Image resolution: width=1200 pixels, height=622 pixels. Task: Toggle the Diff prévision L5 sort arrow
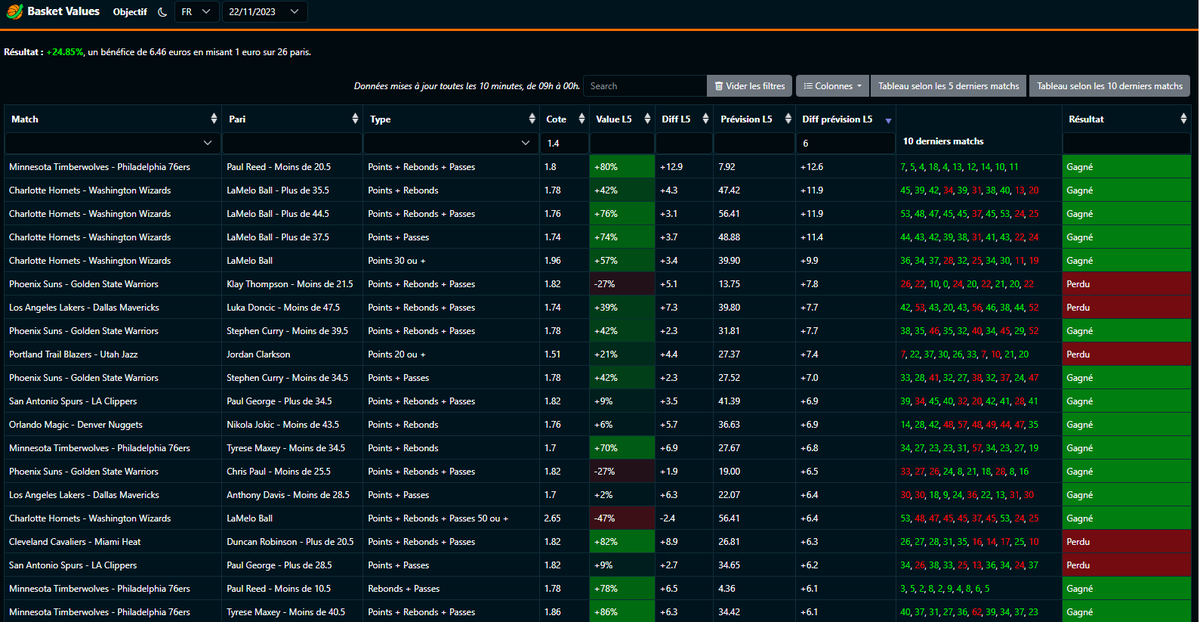pos(887,120)
